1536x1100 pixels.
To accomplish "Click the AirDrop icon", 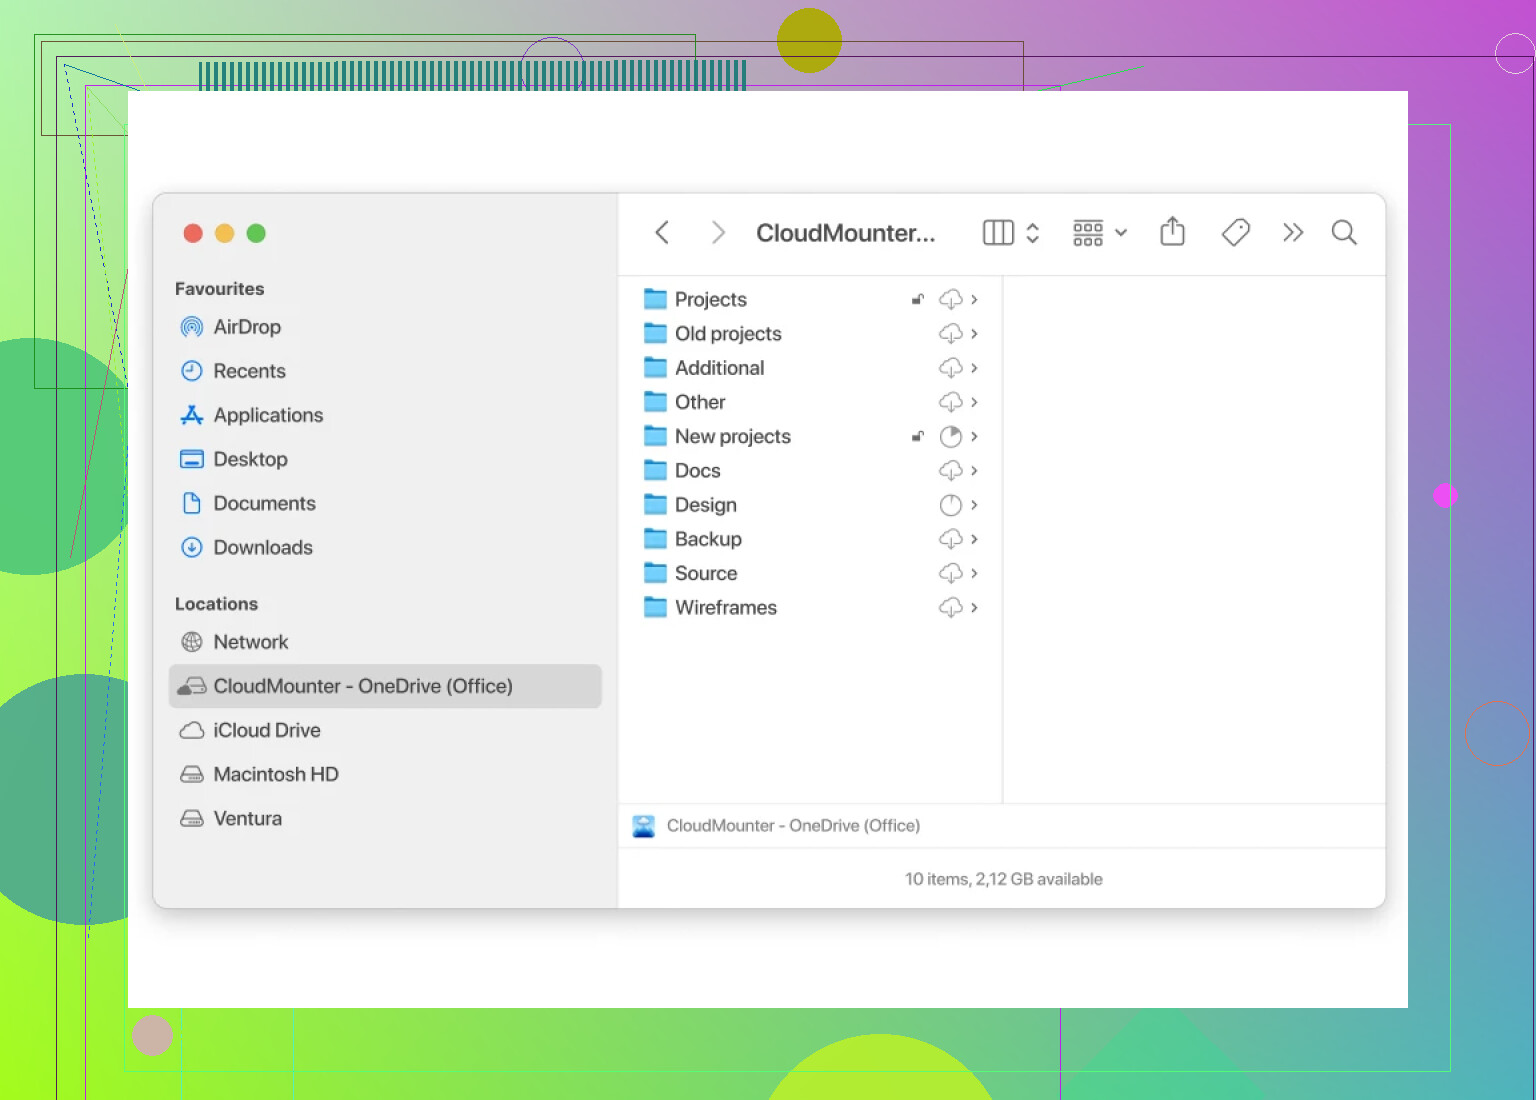I will pos(191,327).
